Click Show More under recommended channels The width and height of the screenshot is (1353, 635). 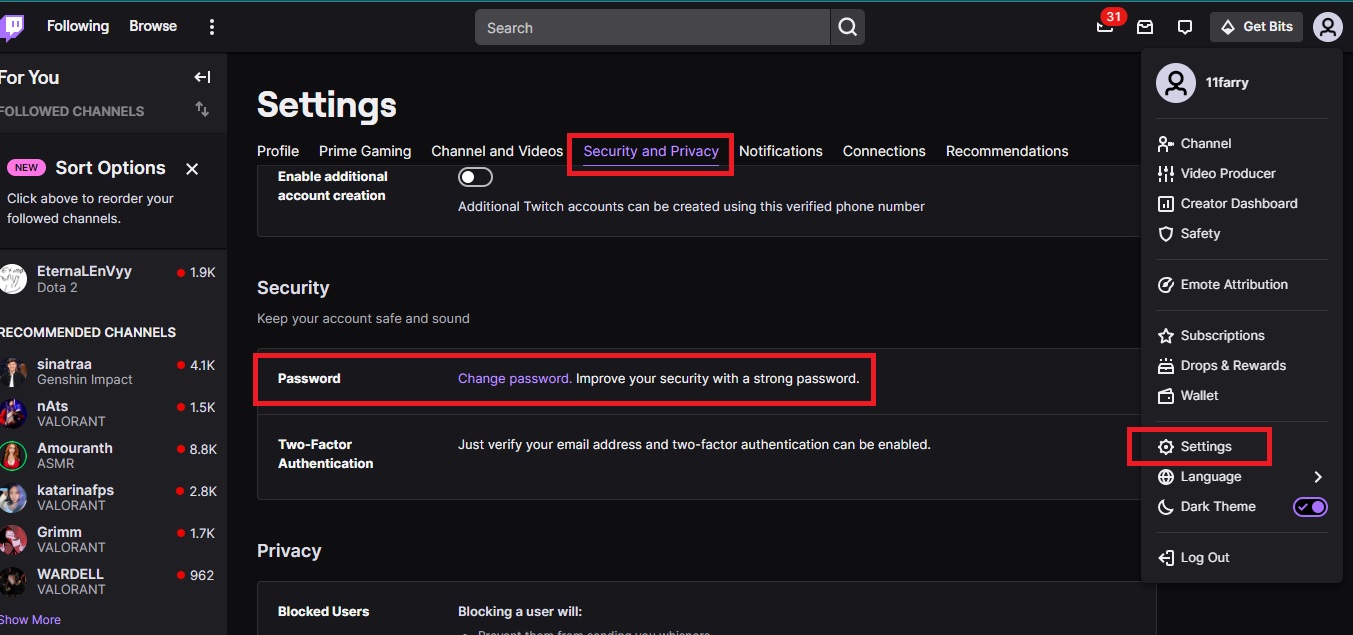(x=30, y=620)
